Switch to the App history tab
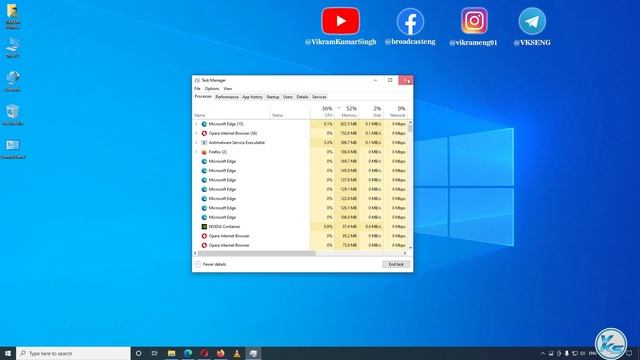This screenshot has height=360, width=640. point(252,97)
